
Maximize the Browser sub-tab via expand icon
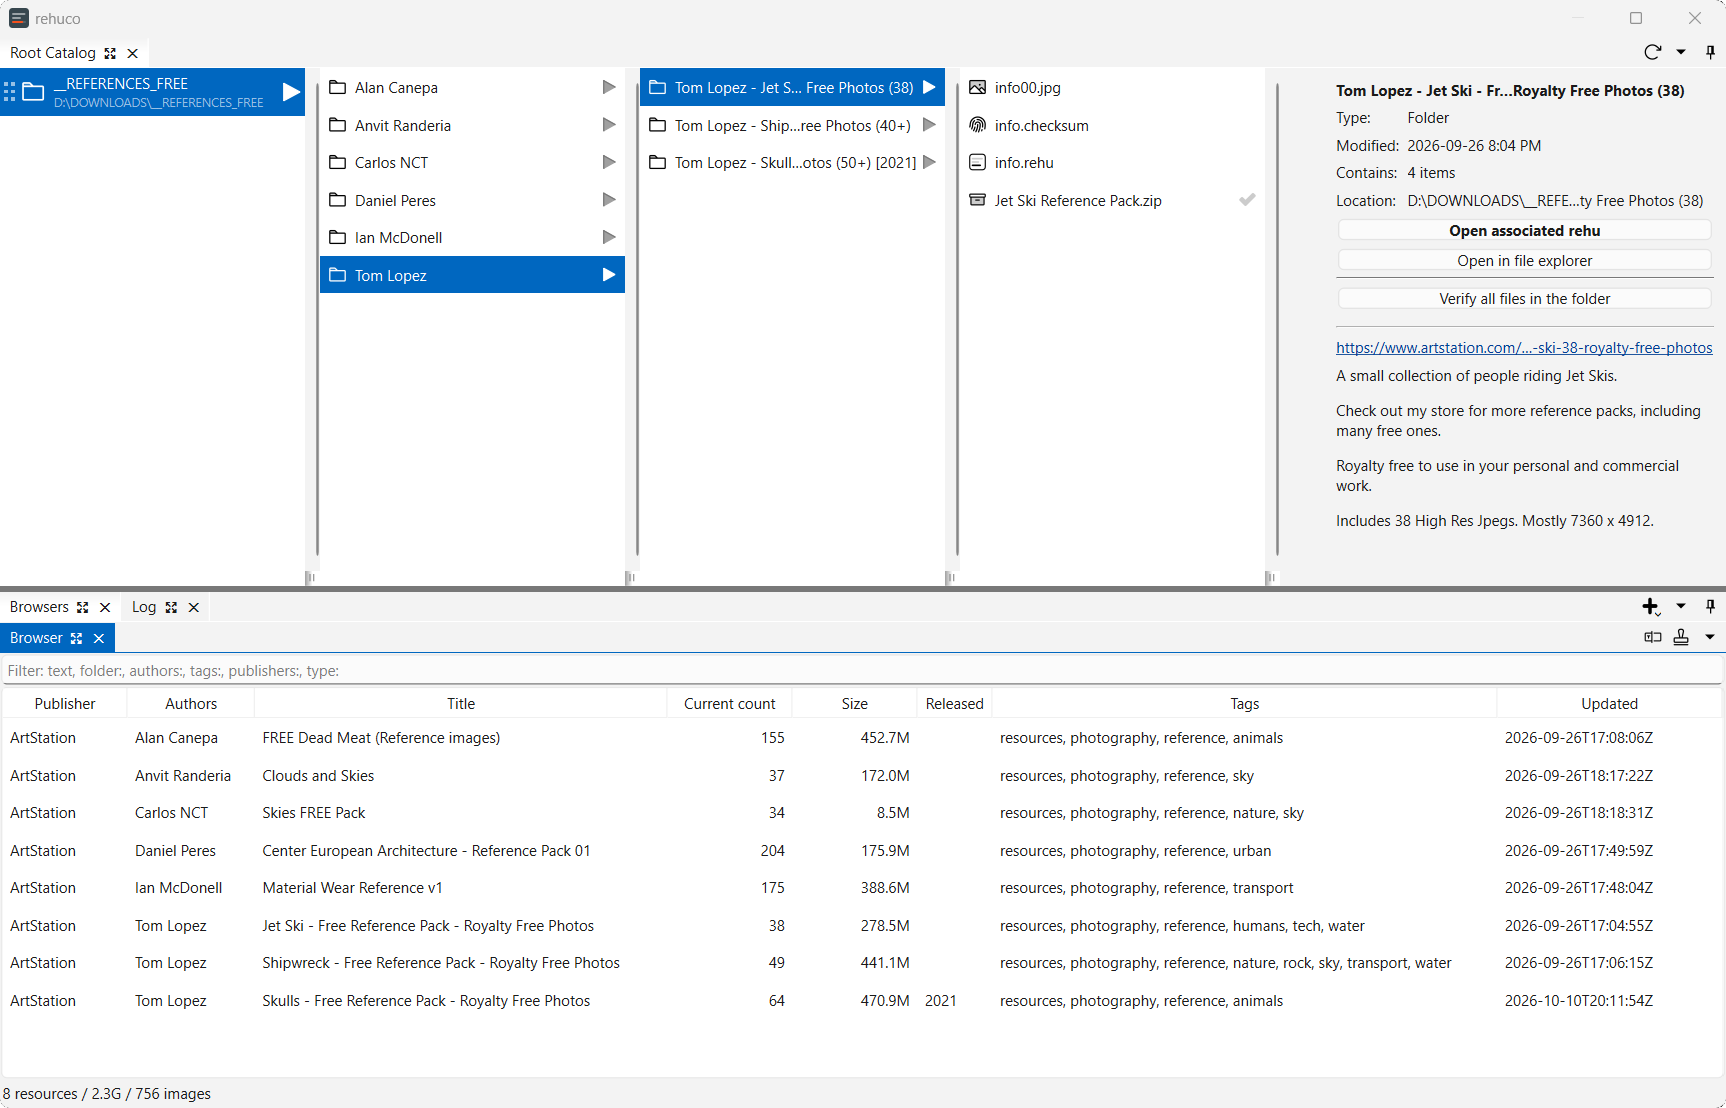76,638
